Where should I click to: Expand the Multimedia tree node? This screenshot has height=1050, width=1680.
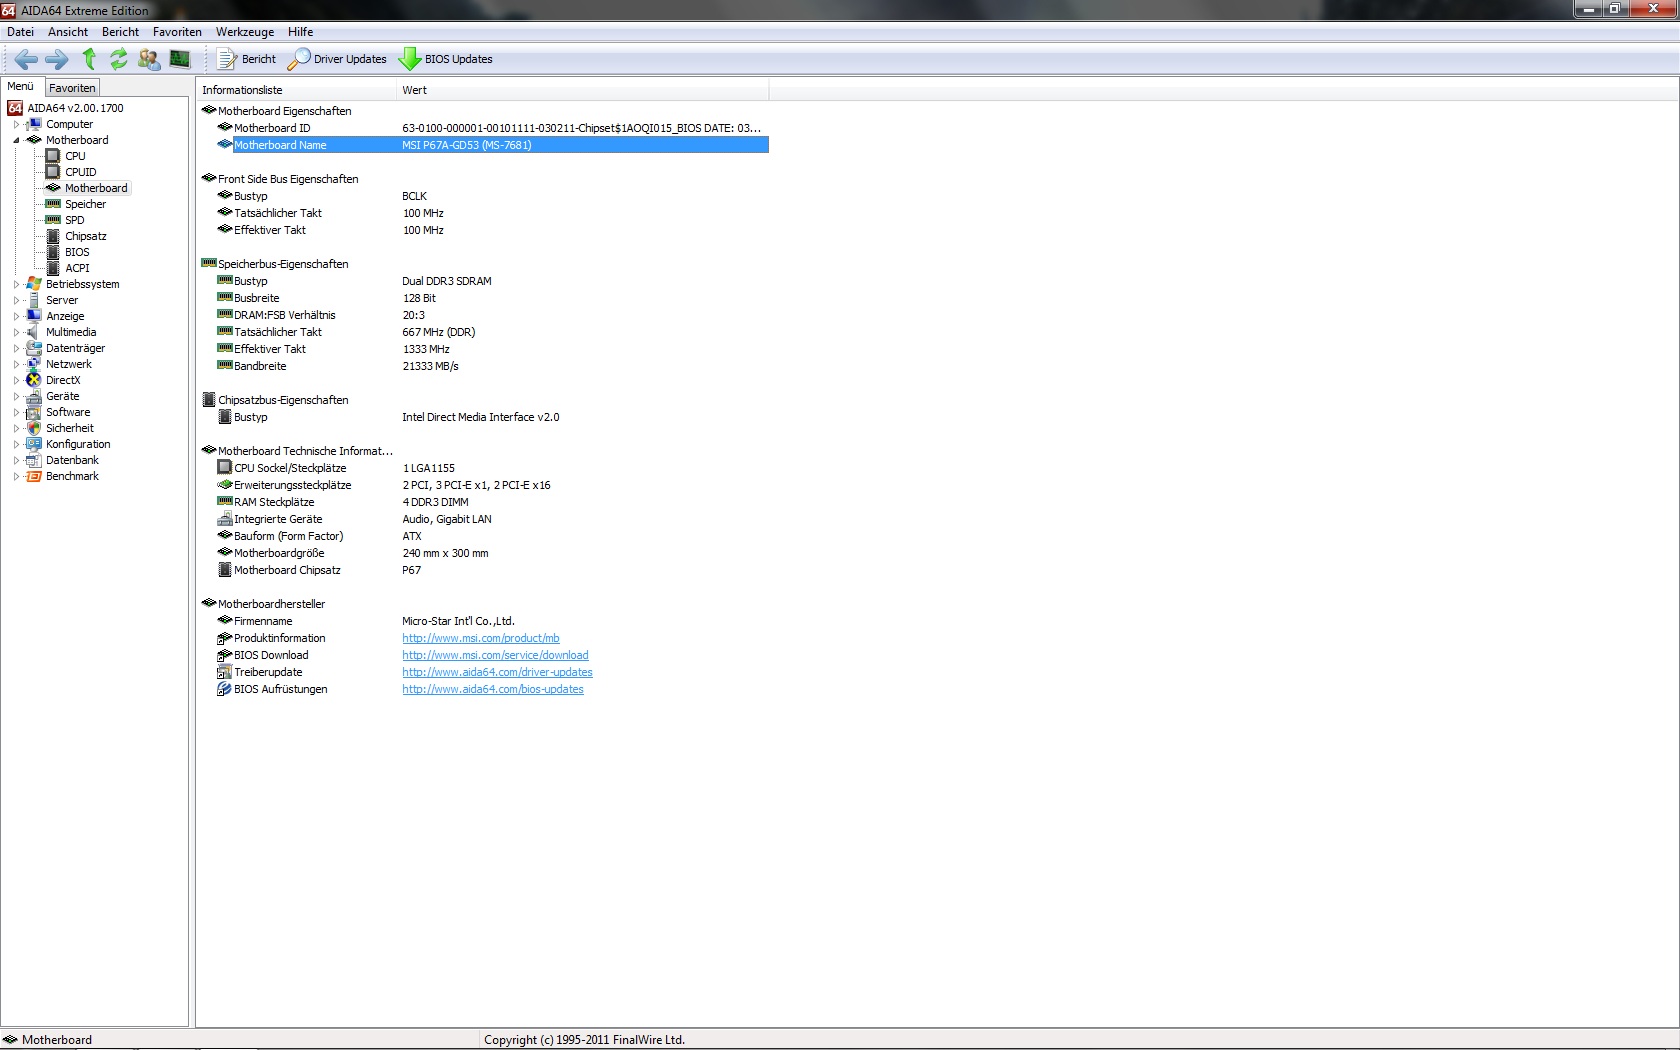[16, 332]
